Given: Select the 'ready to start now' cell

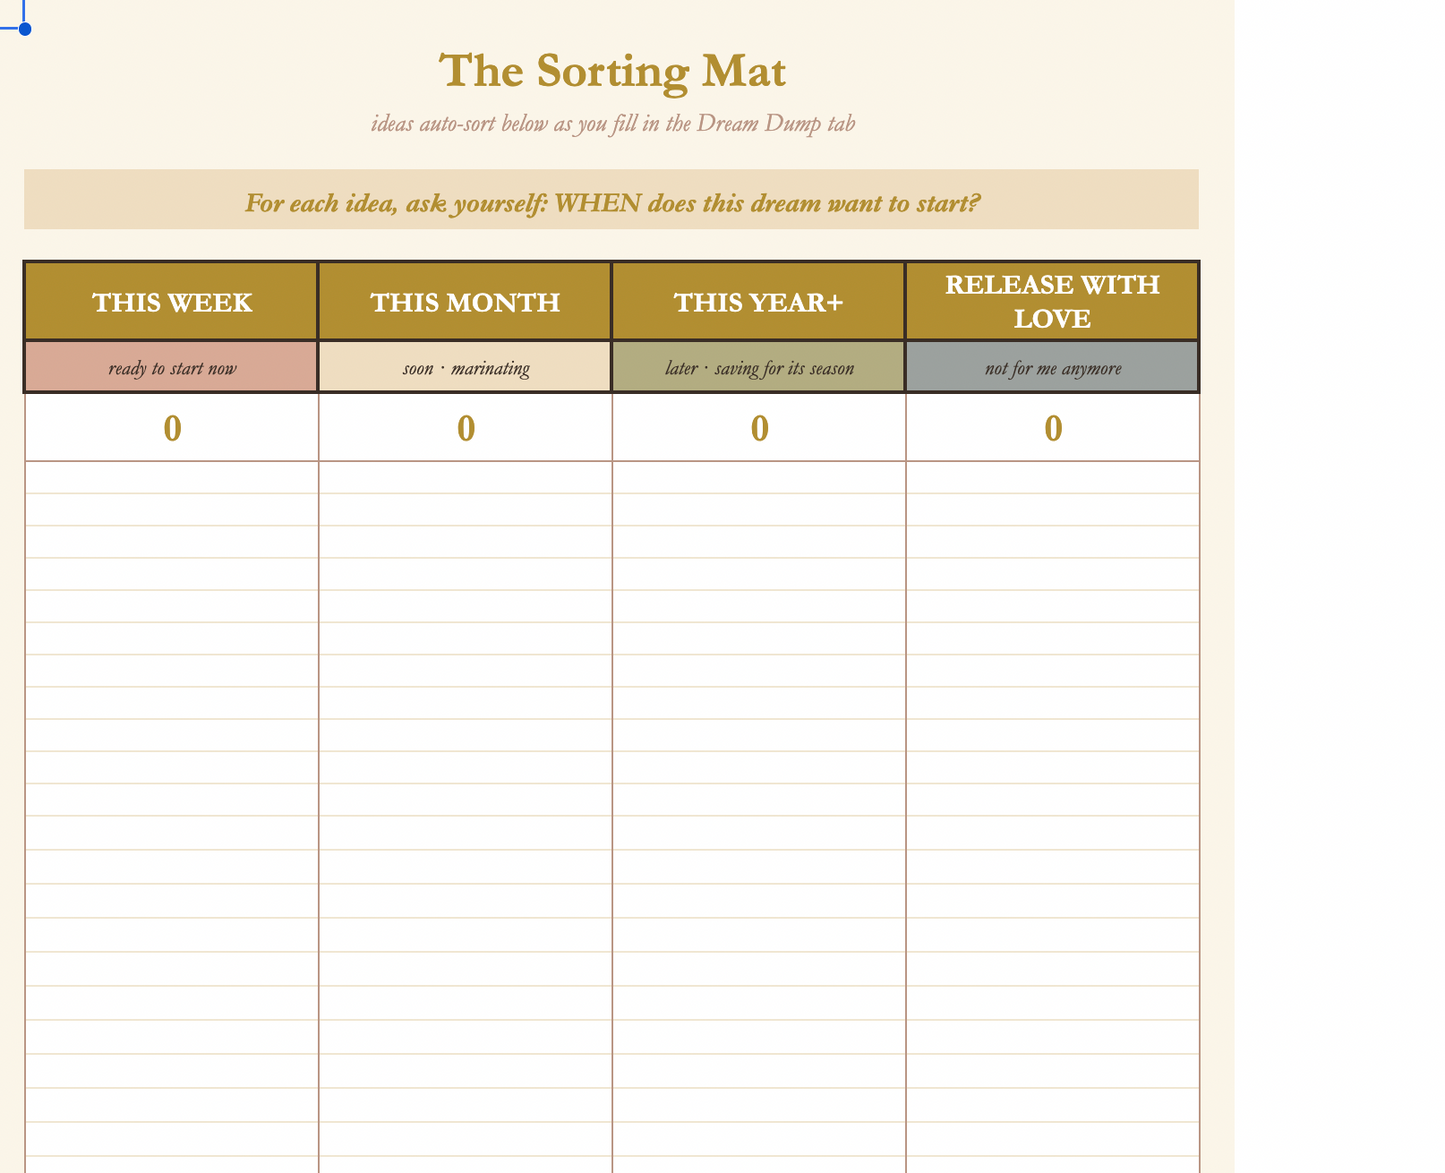Looking at the screenshot, I should [171, 367].
